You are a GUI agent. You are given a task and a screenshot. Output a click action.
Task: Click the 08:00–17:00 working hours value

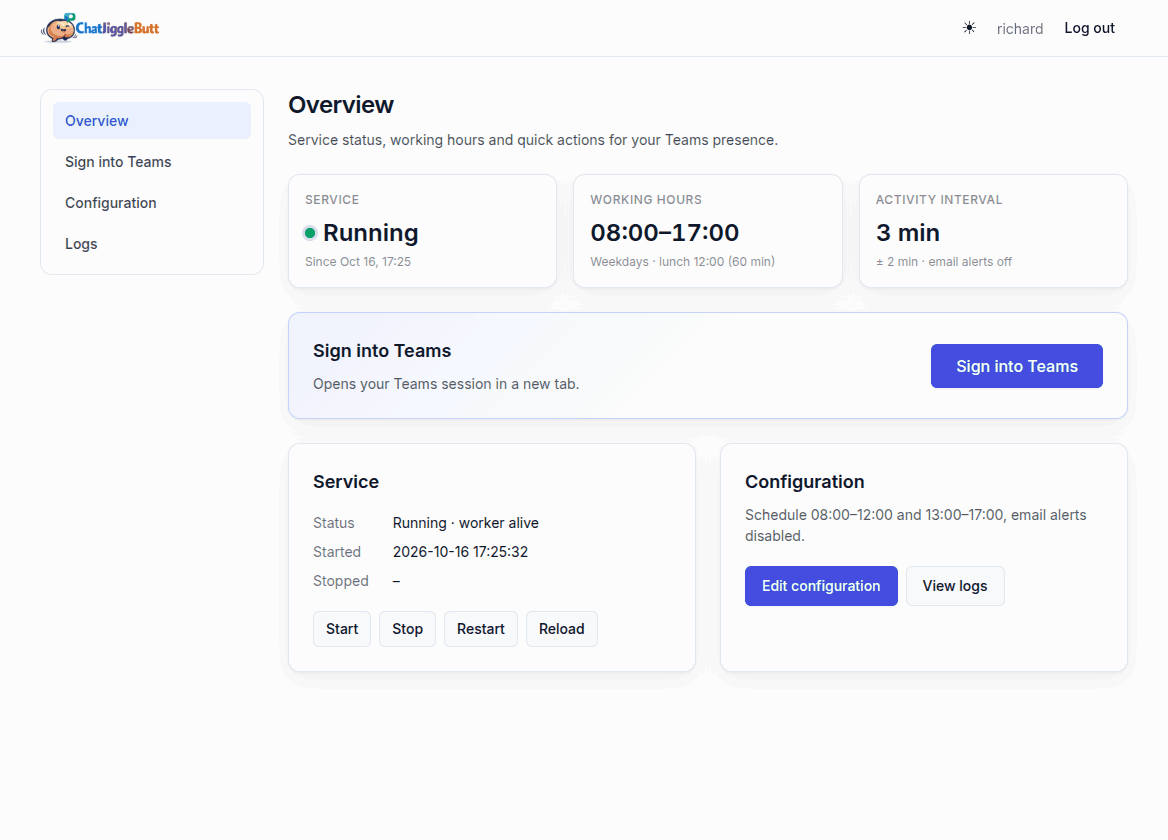click(x=664, y=232)
